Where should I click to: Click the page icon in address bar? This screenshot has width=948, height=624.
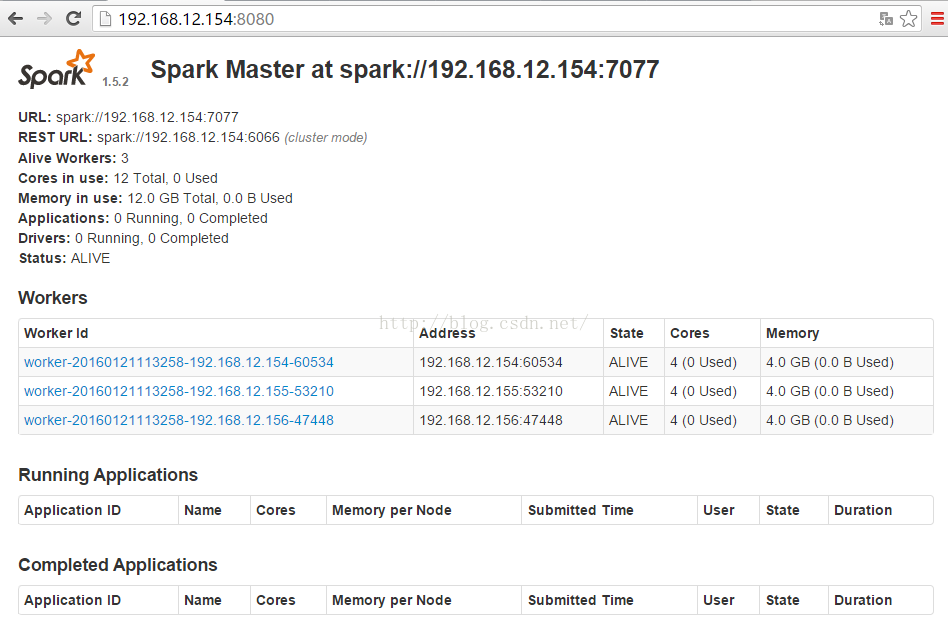[x=105, y=19]
